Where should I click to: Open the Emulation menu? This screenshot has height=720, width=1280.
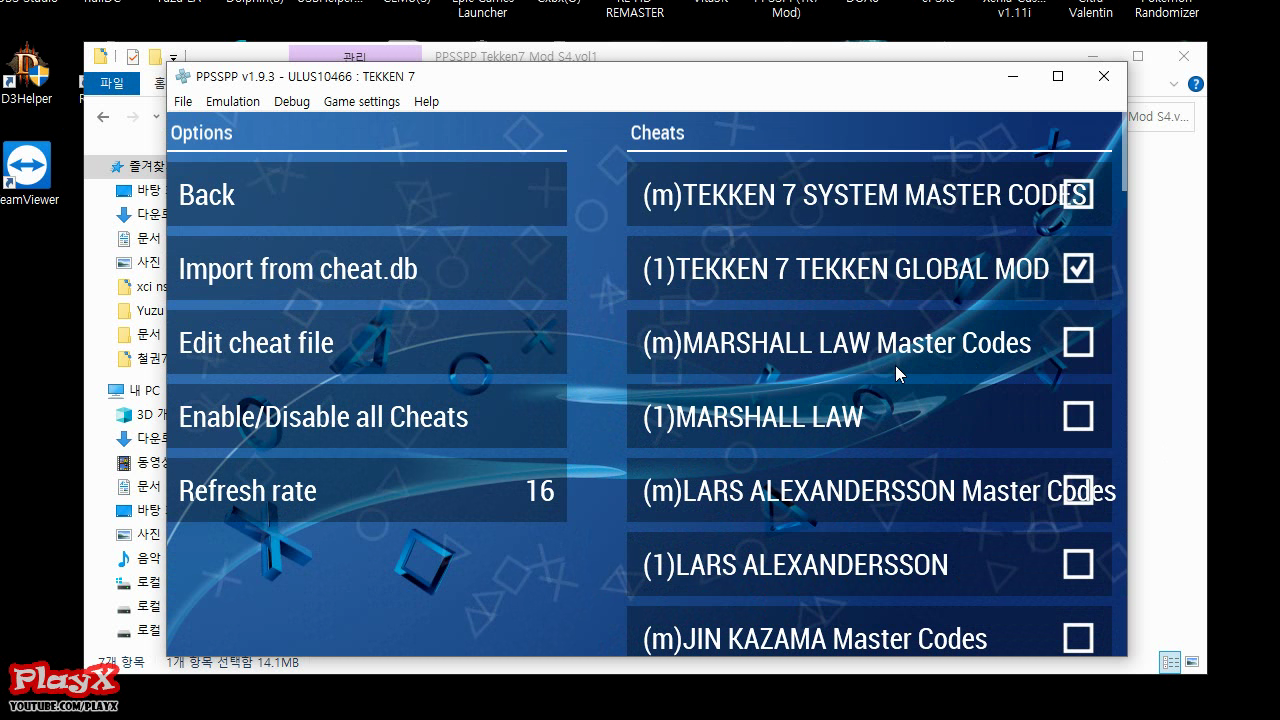[x=233, y=101]
